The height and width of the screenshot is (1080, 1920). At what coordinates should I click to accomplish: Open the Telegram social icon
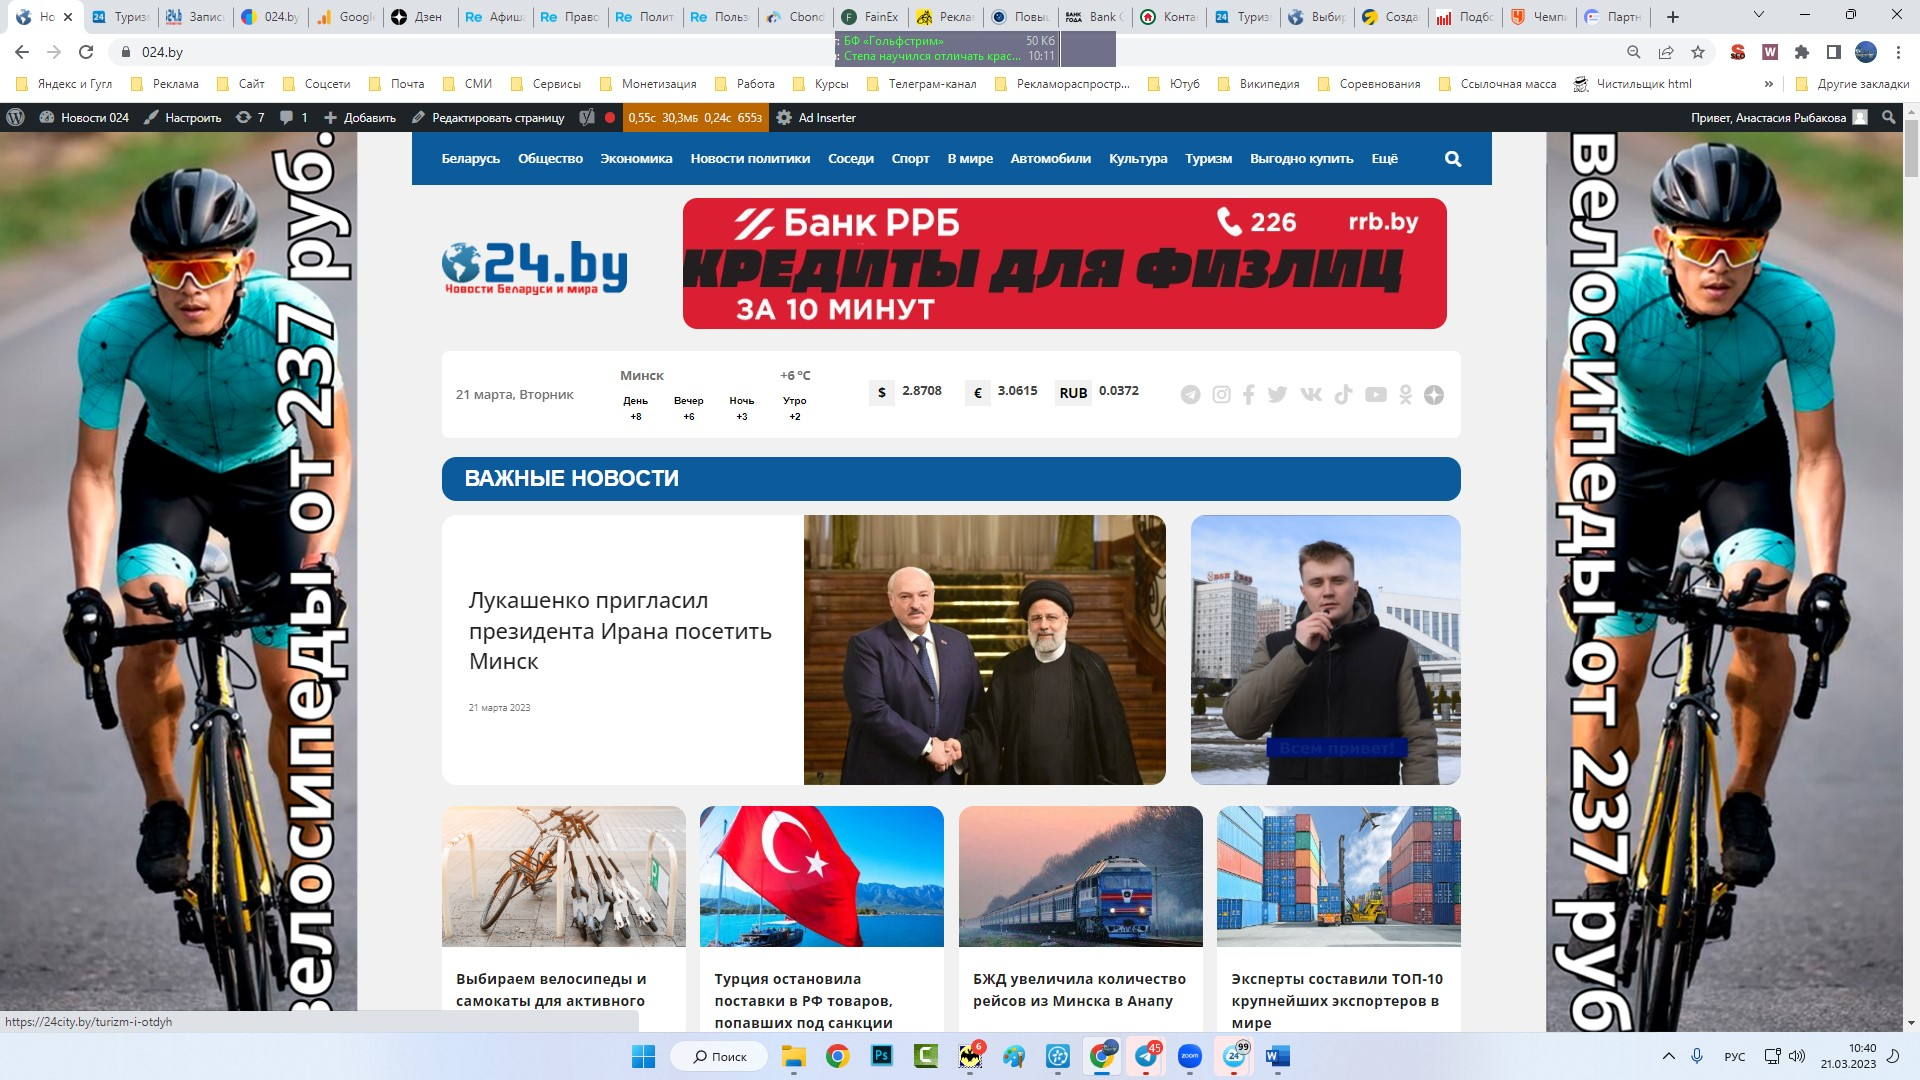[1190, 395]
